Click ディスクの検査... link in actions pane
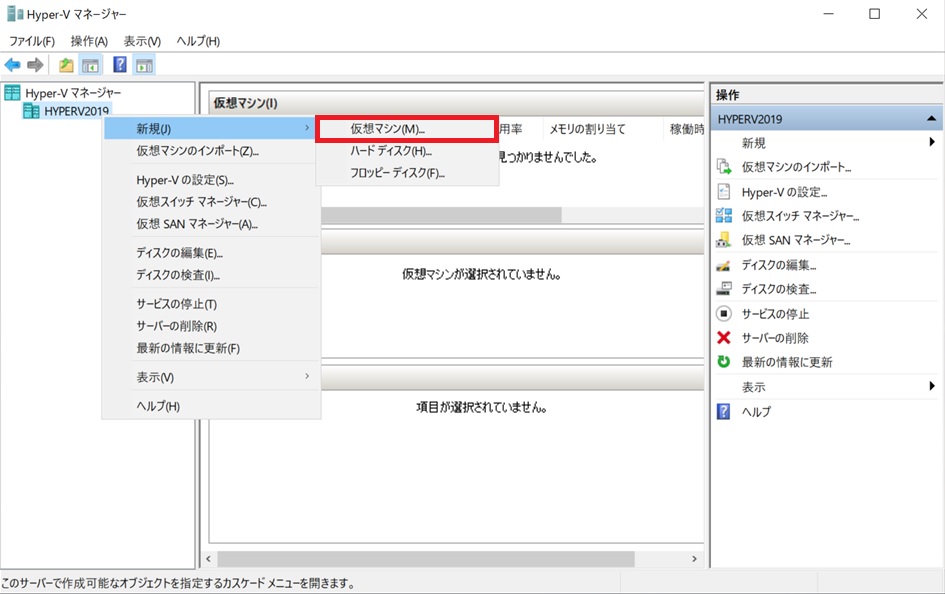Viewport: 945px width, 594px height. click(x=779, y=289)
